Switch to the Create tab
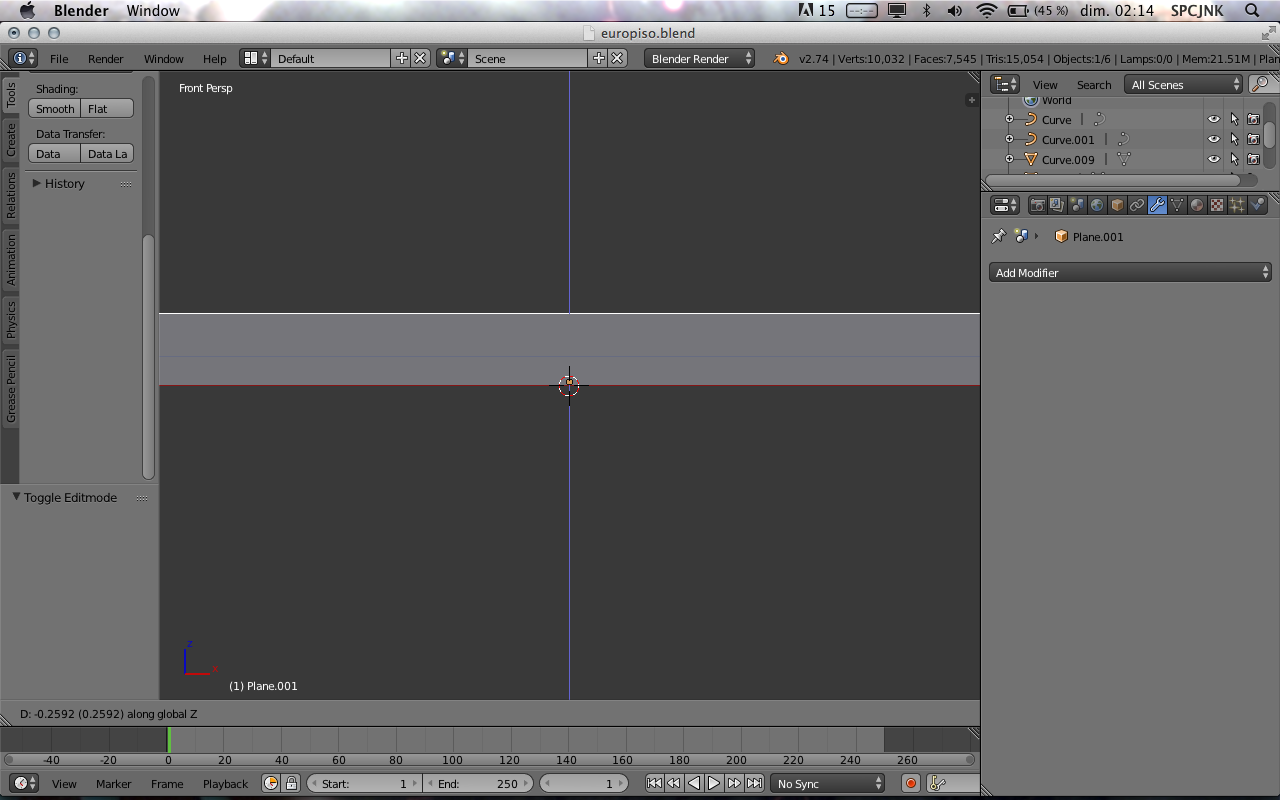This screenshot has width=1280, height=800. pos(11,139)
